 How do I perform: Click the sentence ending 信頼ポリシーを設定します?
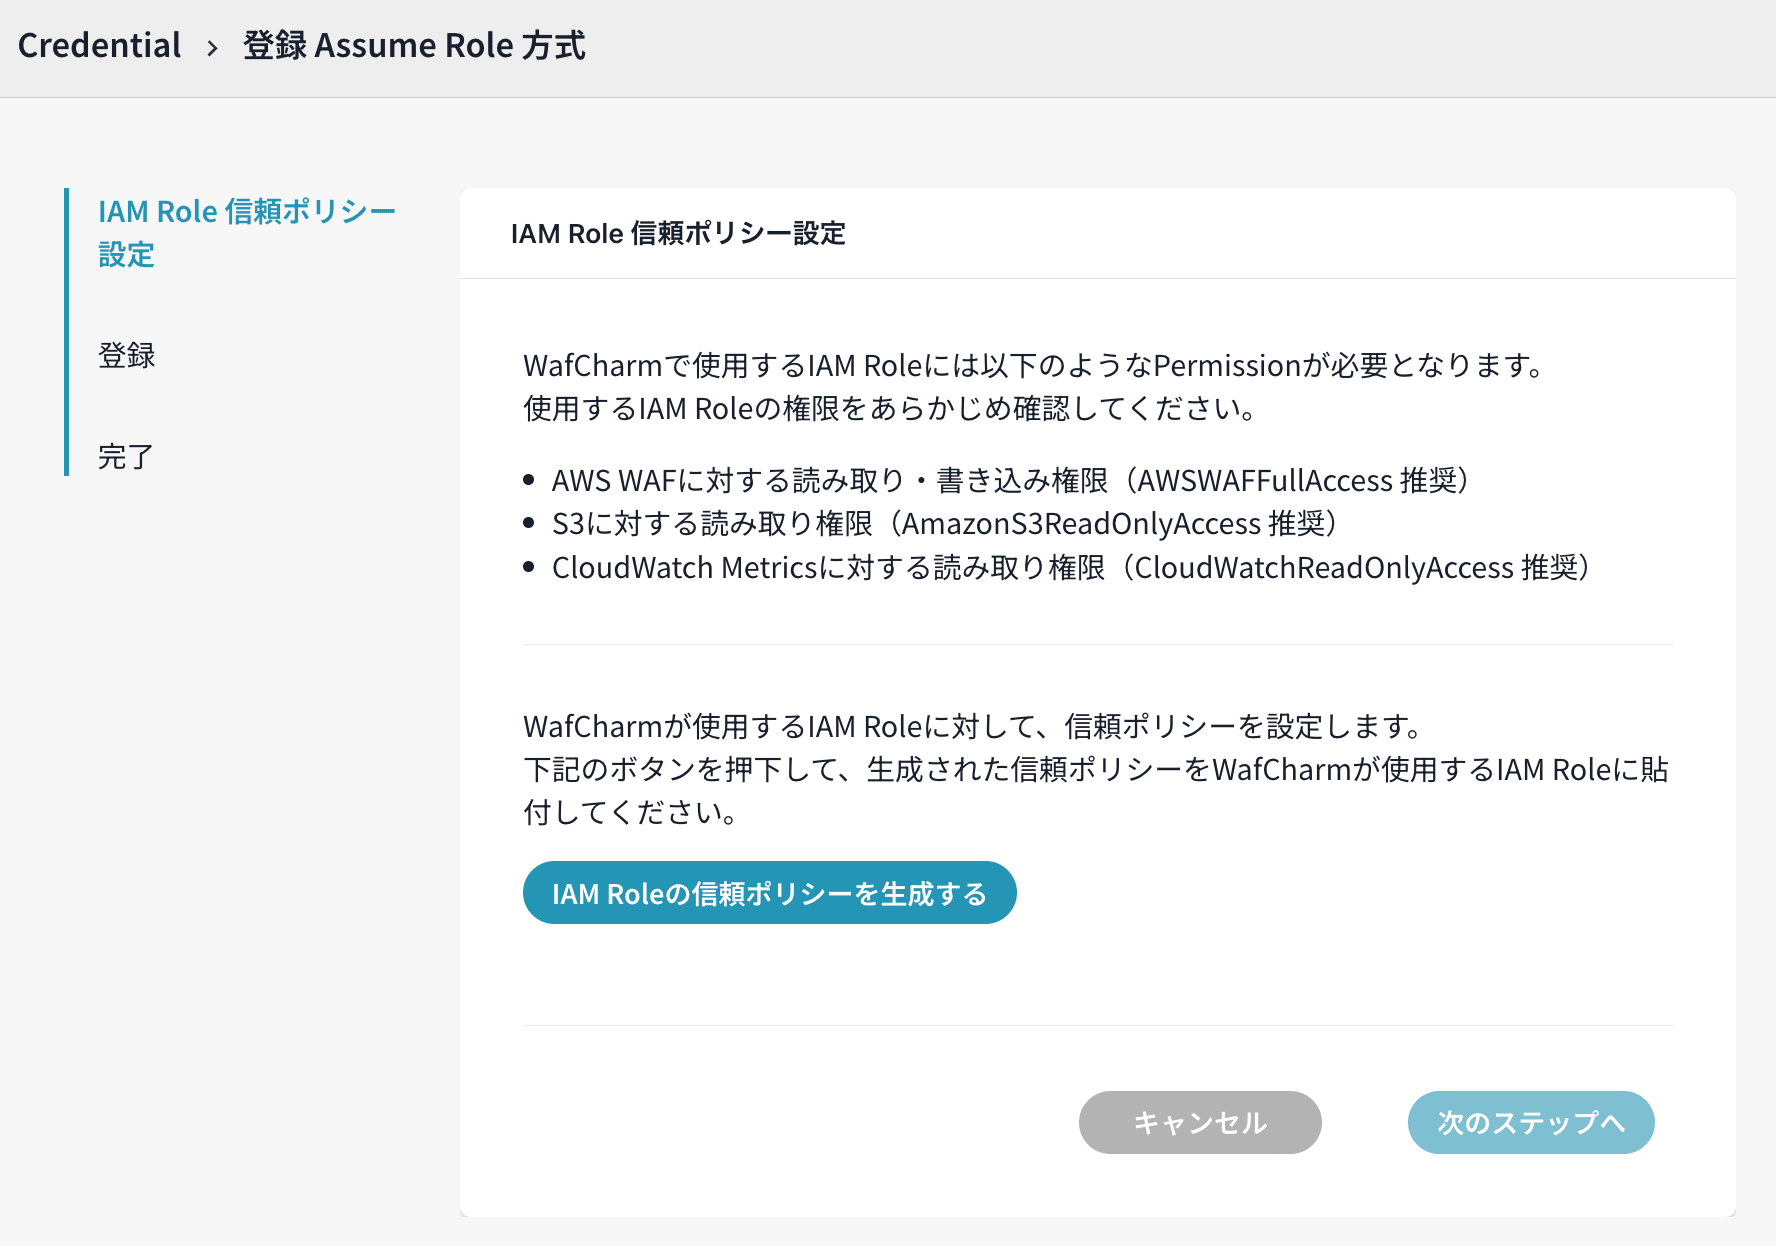point(973,727)
